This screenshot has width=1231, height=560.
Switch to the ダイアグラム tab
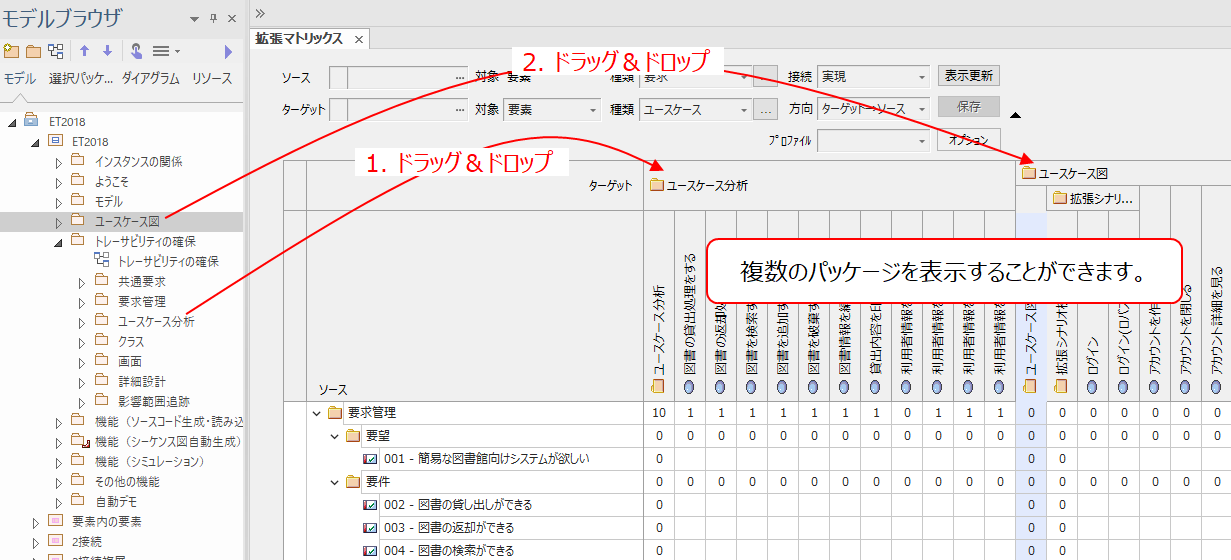click(151, 79)
